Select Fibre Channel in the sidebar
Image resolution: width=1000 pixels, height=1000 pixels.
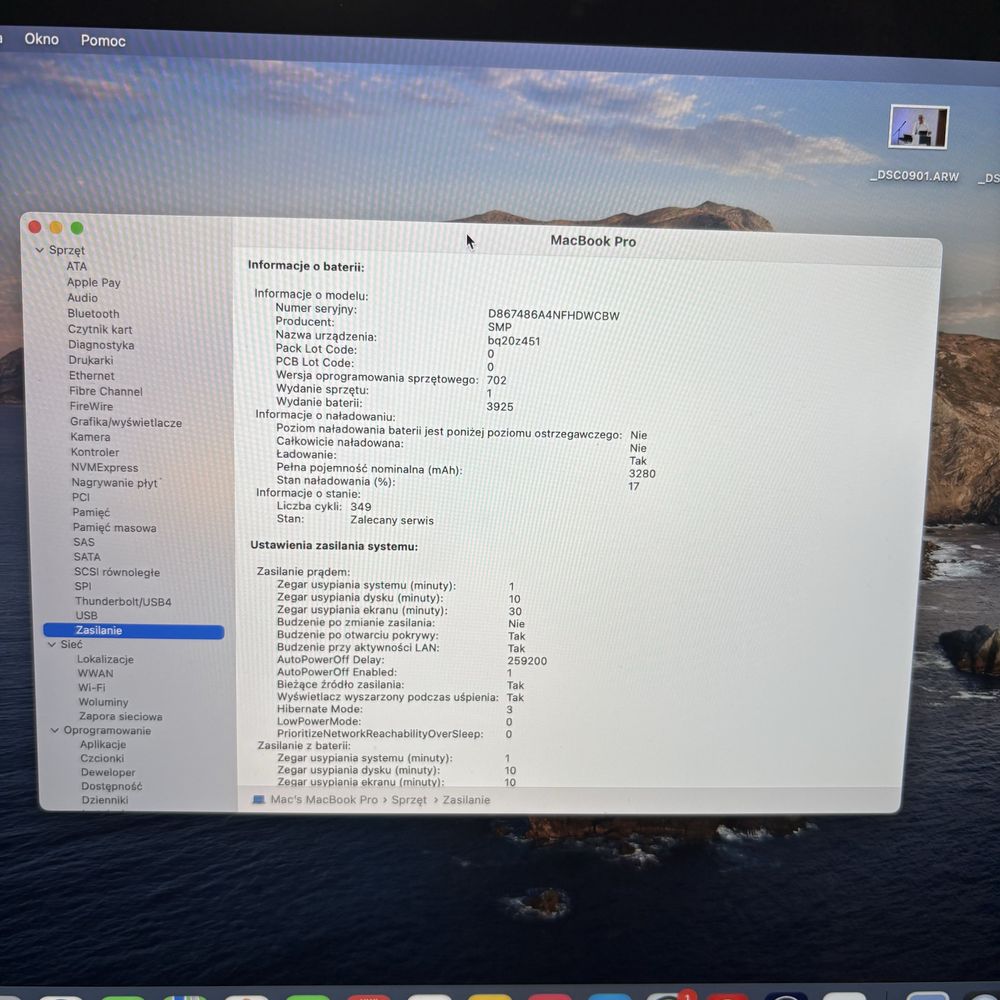click(106, 391)
